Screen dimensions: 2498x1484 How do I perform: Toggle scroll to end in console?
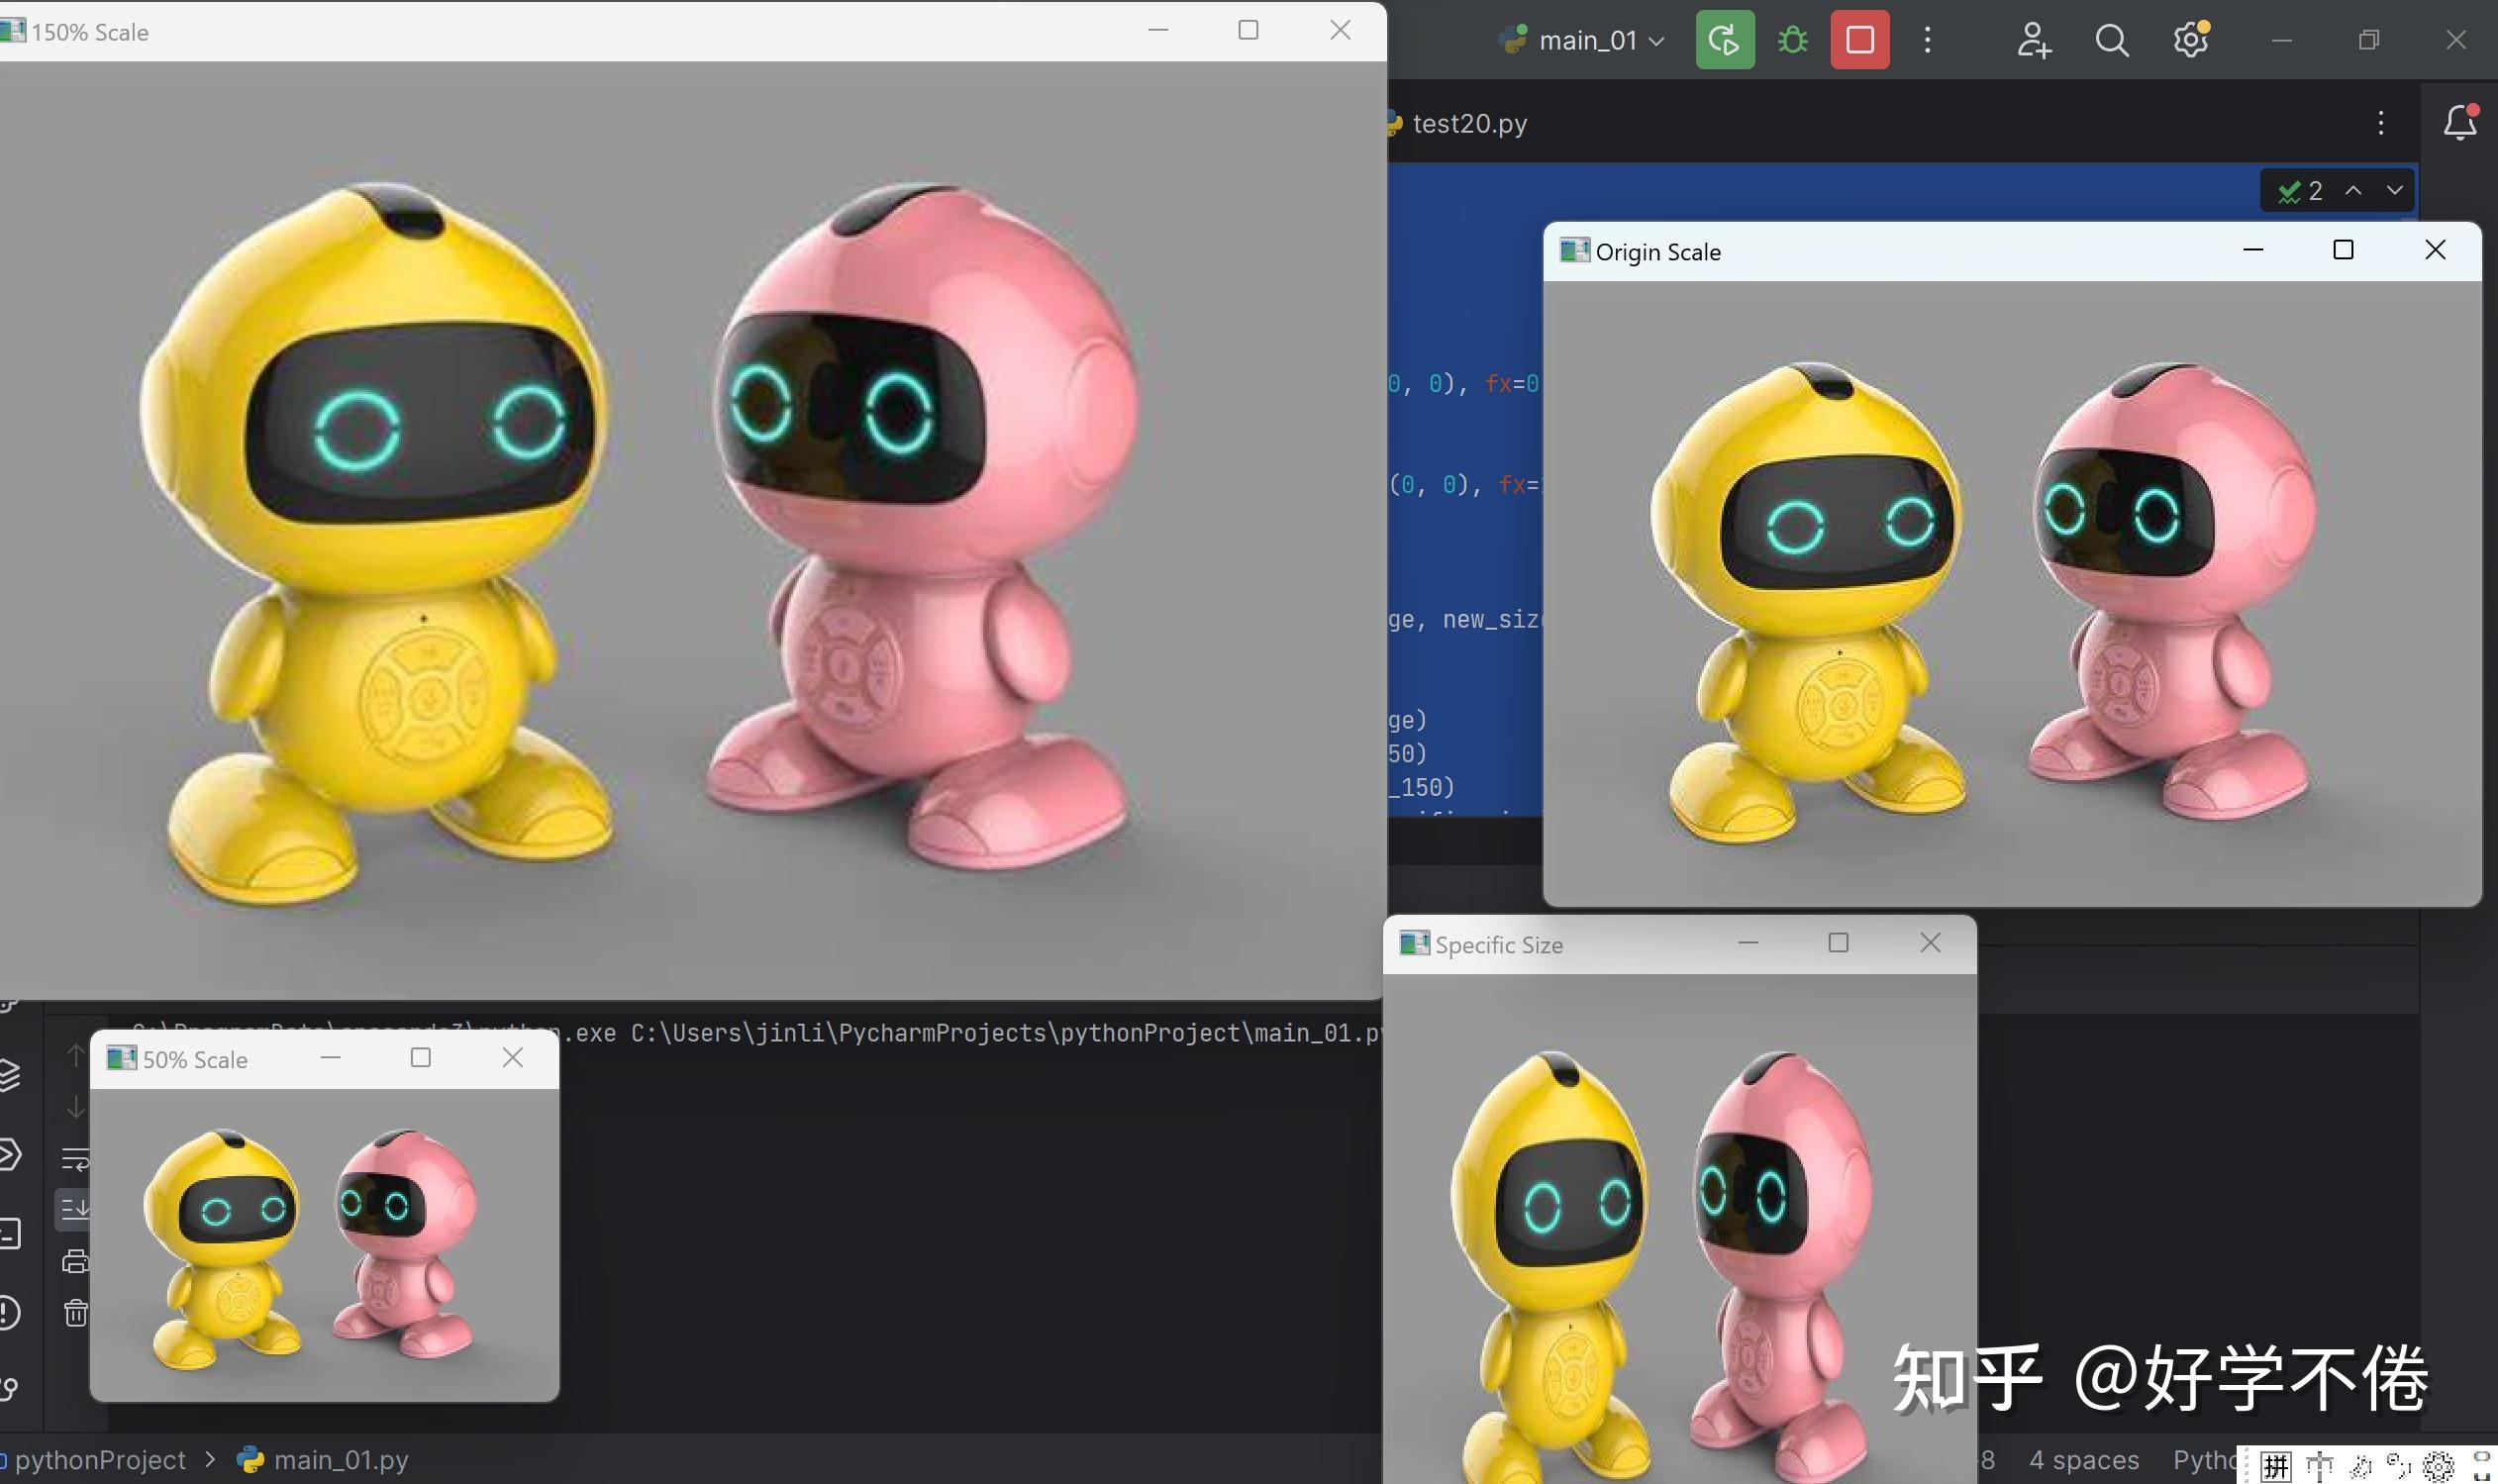(x=75, y=1209)
